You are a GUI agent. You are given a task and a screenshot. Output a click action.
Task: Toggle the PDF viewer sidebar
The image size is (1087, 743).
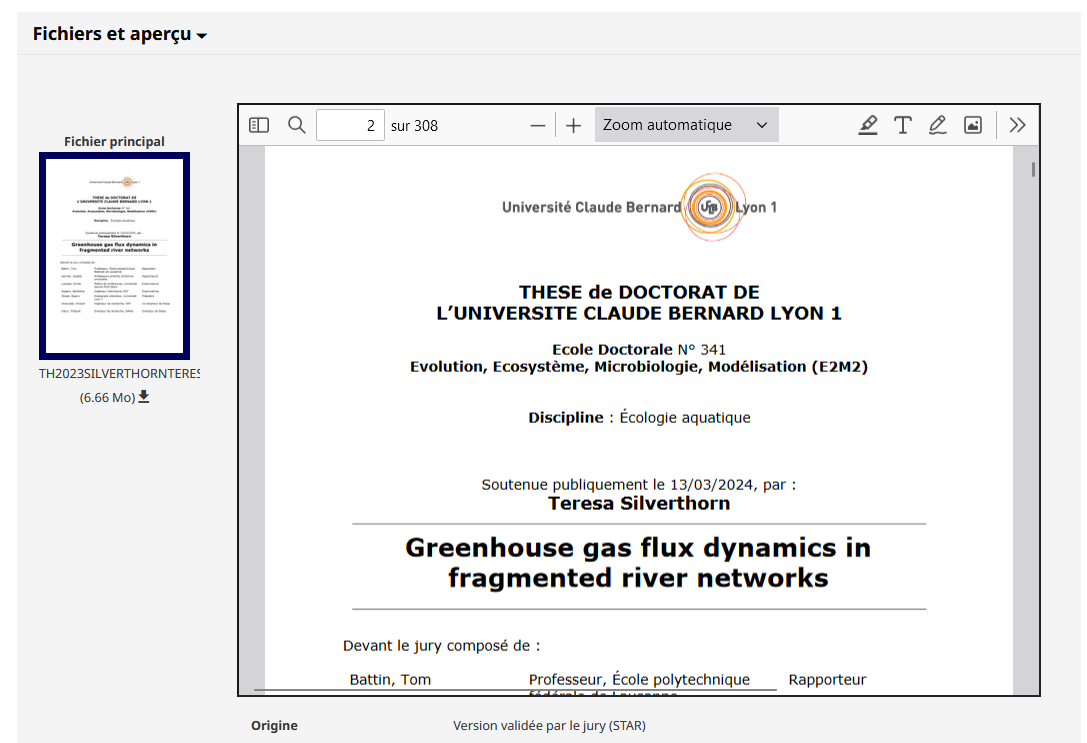click(259, 125)
